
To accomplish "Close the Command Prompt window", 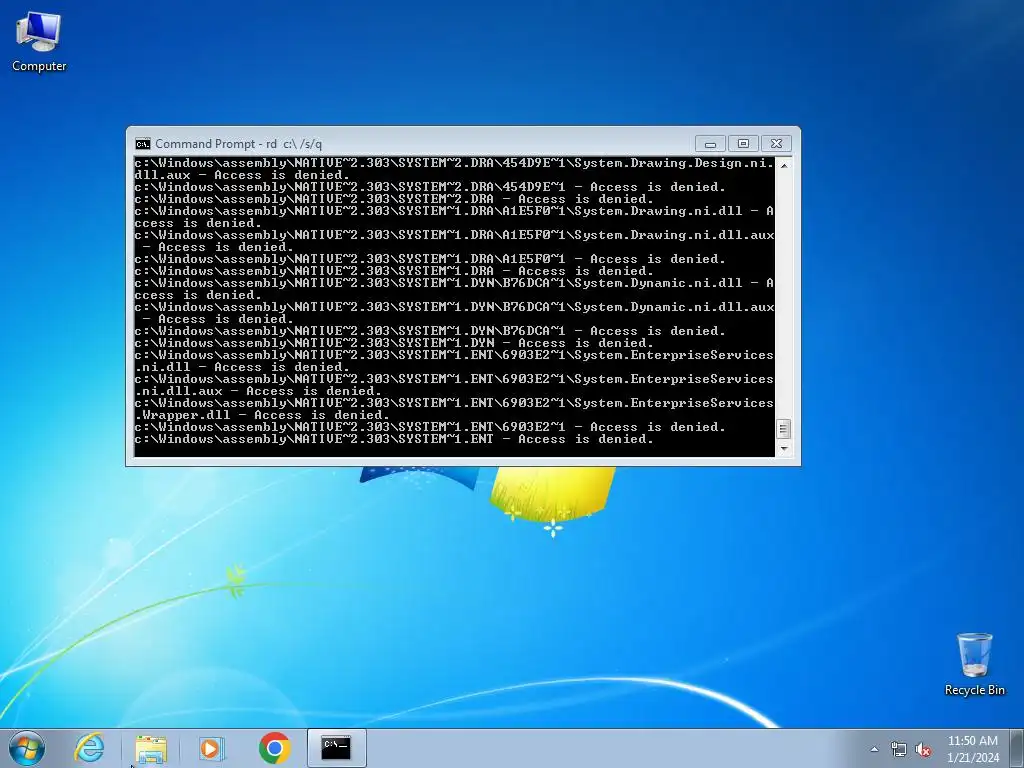I will (x=776, y=144).
